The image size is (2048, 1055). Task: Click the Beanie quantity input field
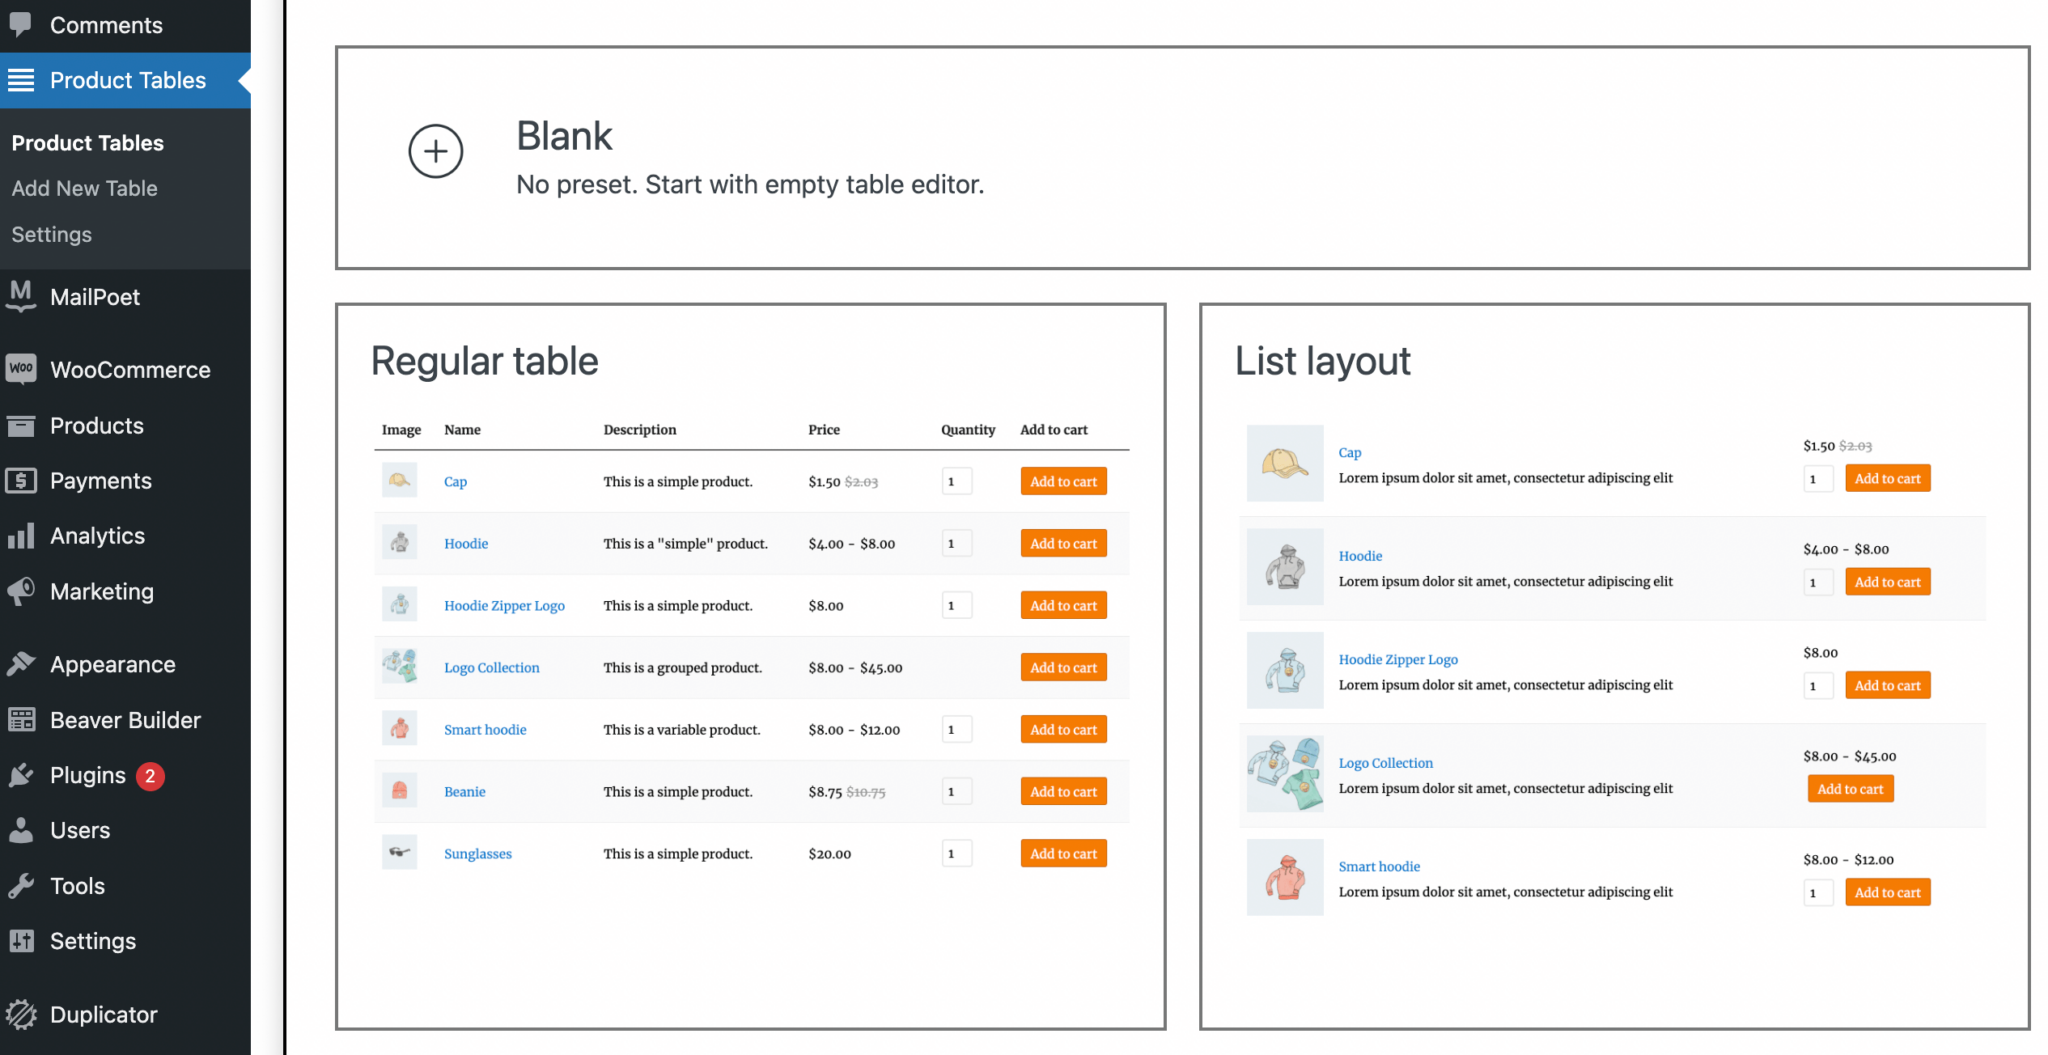[x=956, y=791]
